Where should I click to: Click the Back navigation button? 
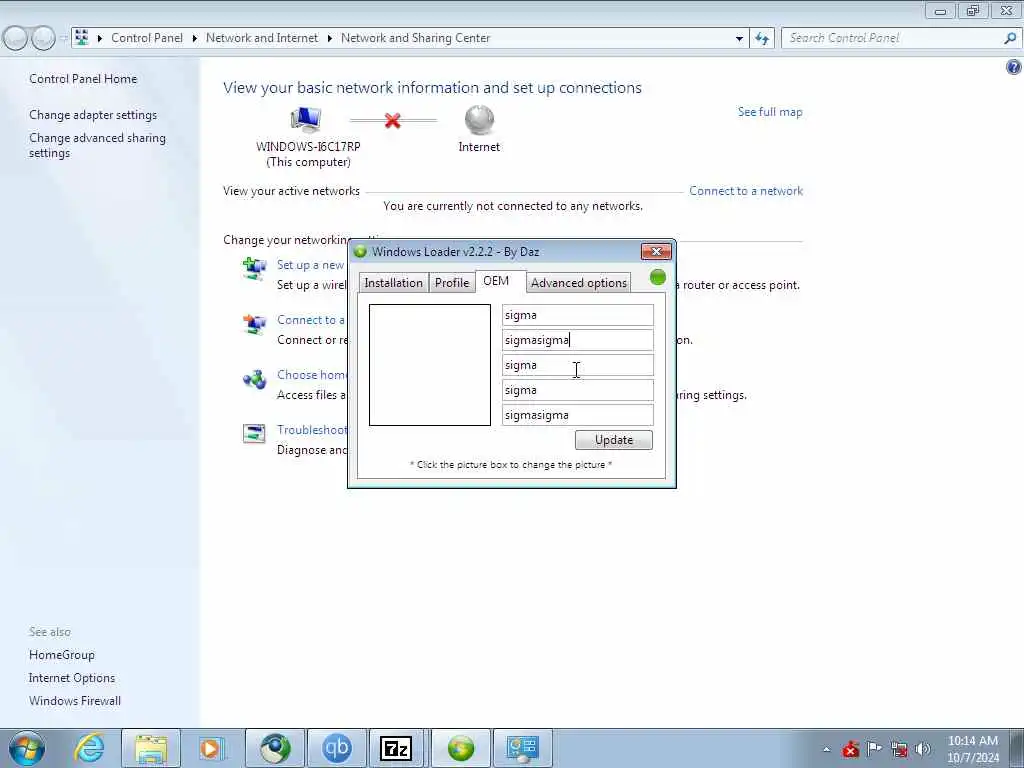click(15, 38)
